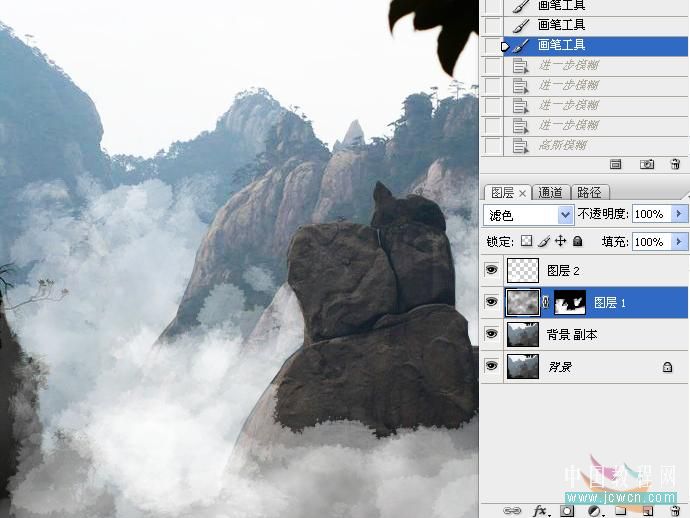Image resolution: width=690 pixels, height=518 pixels.
Task: Toggle lock position move icon
Action: [561, 241]
